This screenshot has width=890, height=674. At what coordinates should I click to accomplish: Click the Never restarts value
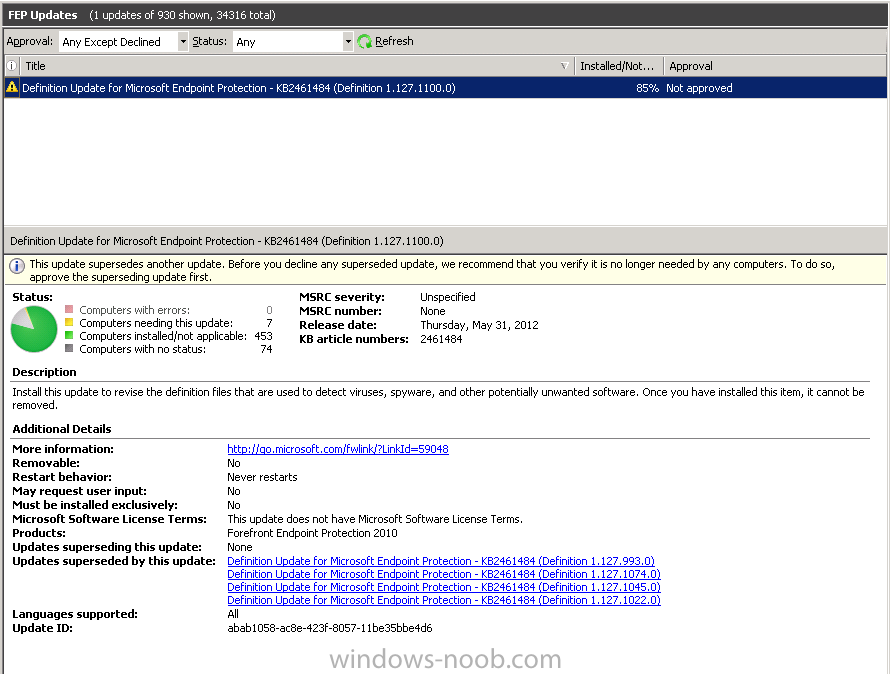pos(262,477)
